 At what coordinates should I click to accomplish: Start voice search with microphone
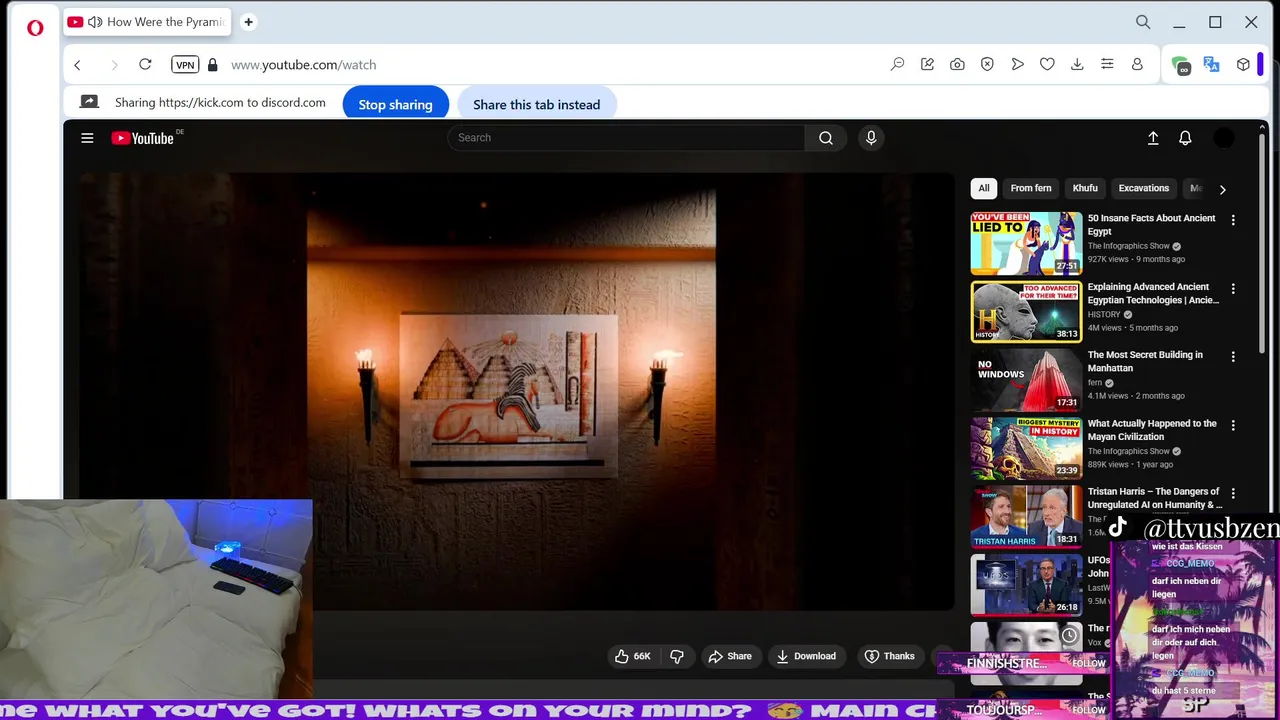tap(871, 138)
